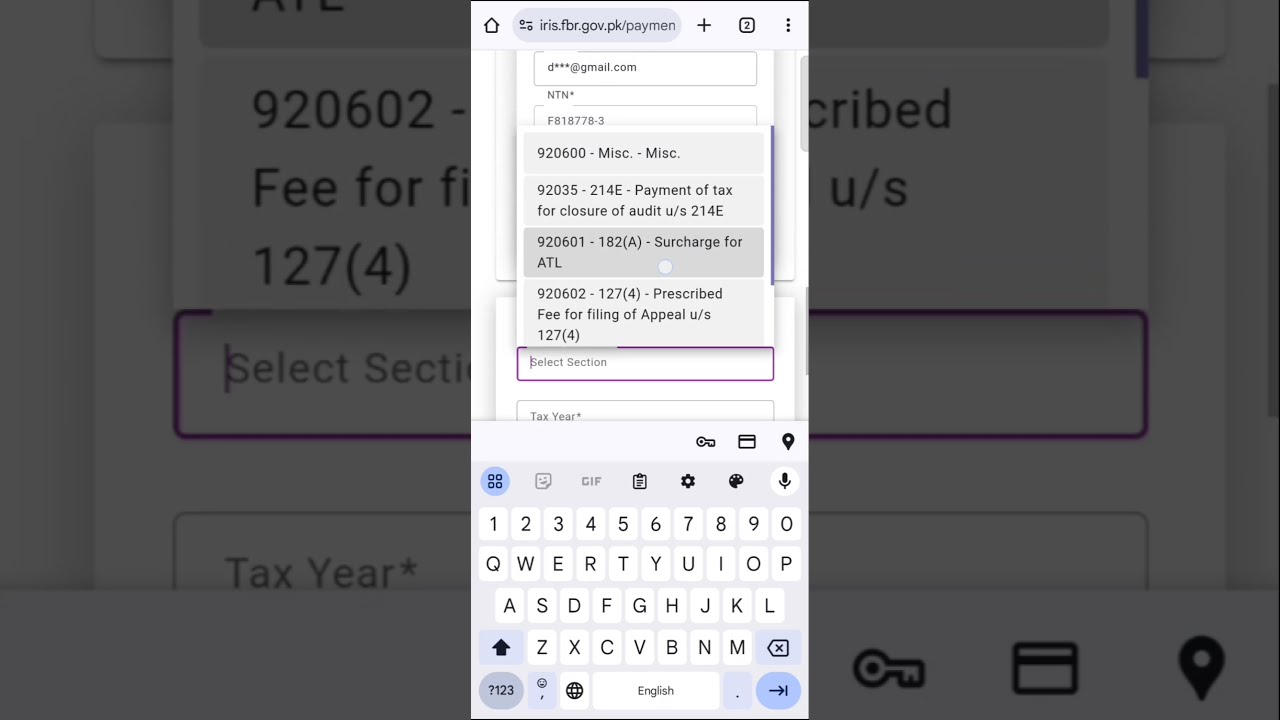Tap the English space bar

[656, 691]
